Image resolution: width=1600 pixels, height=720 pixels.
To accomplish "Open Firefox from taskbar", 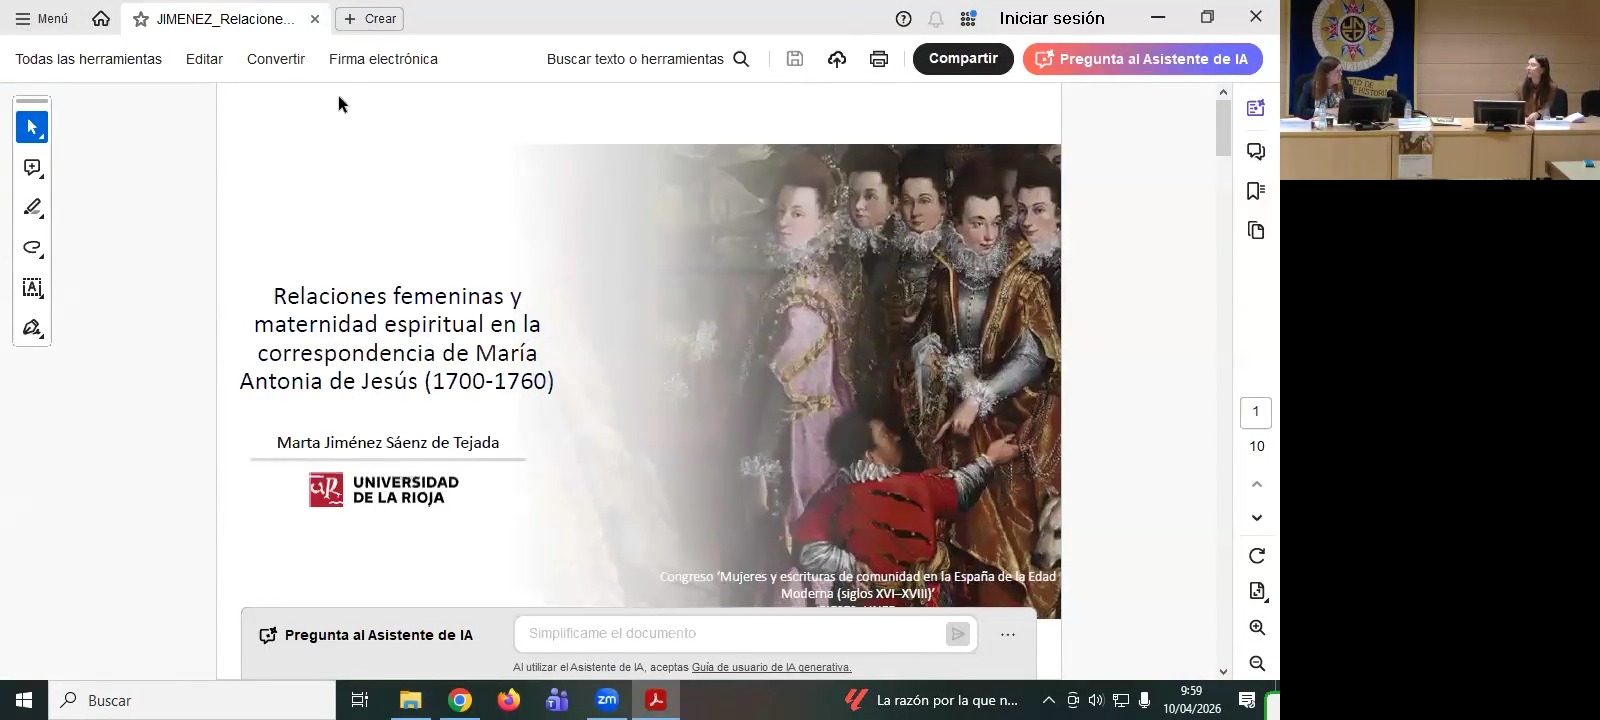I will (509, 700).
